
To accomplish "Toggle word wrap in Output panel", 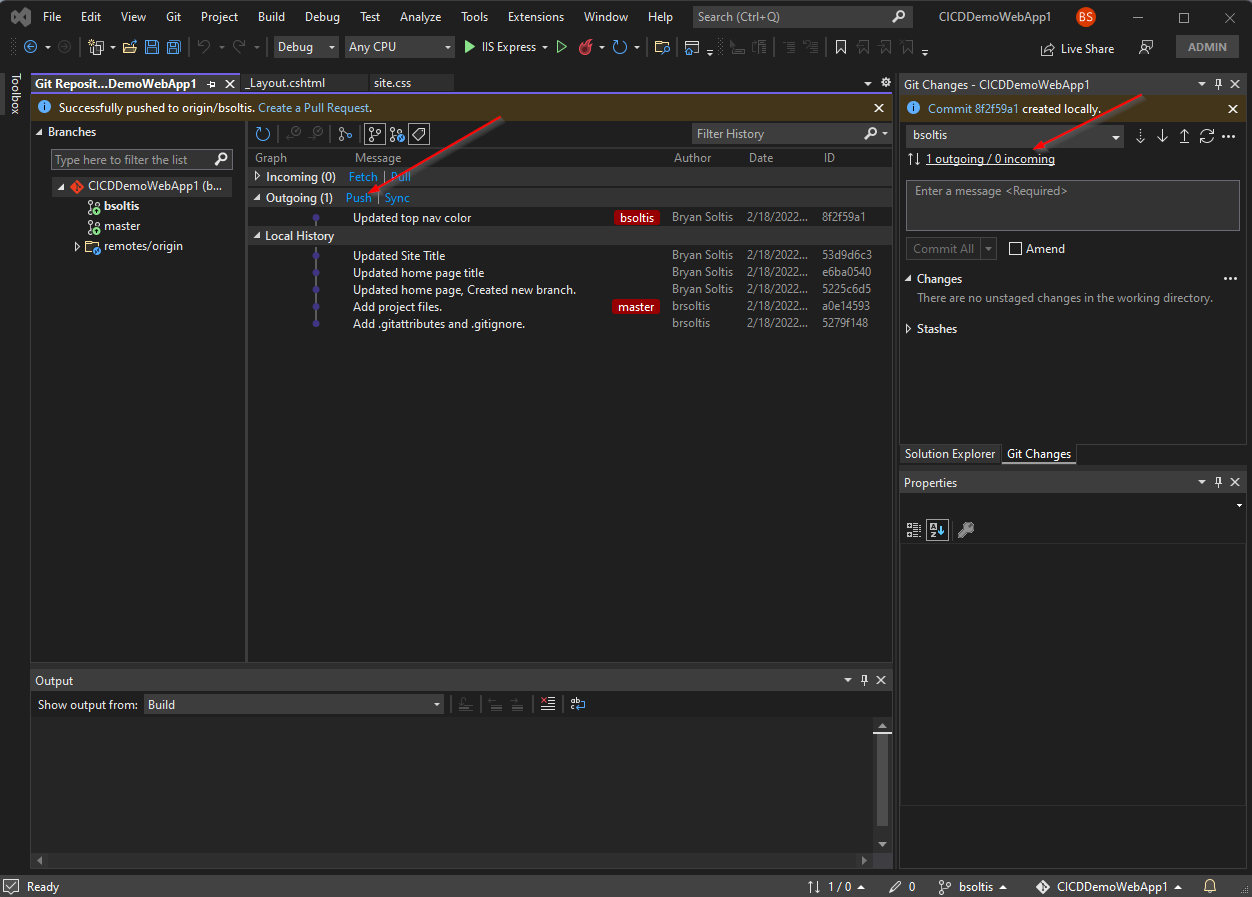I will pos(578,704).
